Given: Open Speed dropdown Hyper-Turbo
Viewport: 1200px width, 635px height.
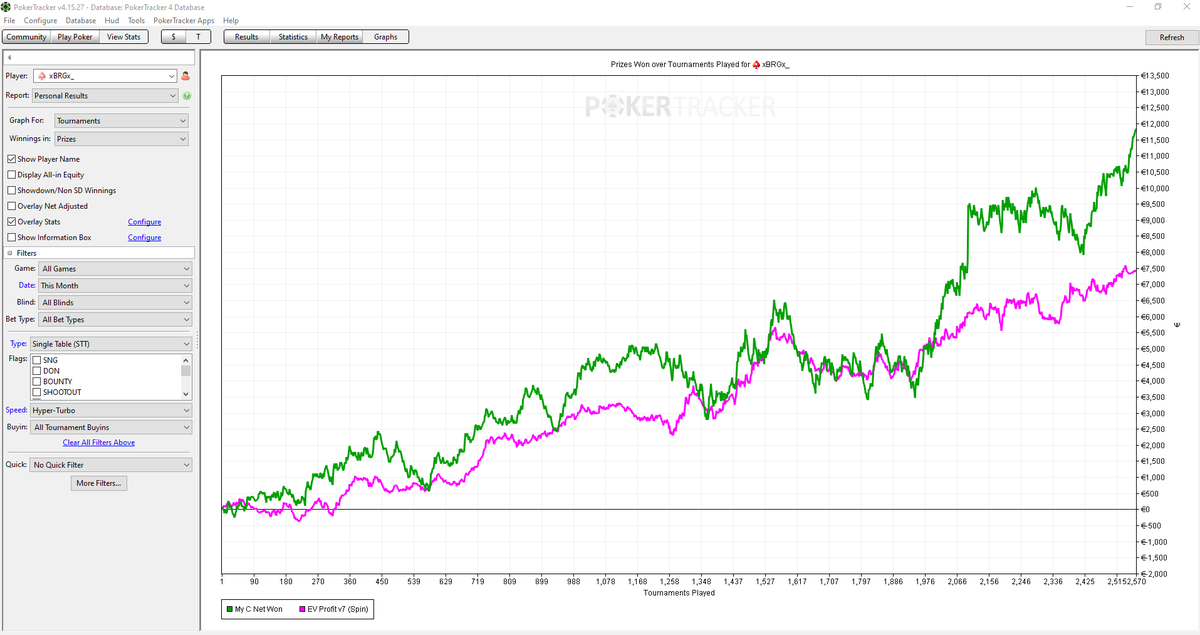Looking at the screenshot, I should tap(110, 411).
